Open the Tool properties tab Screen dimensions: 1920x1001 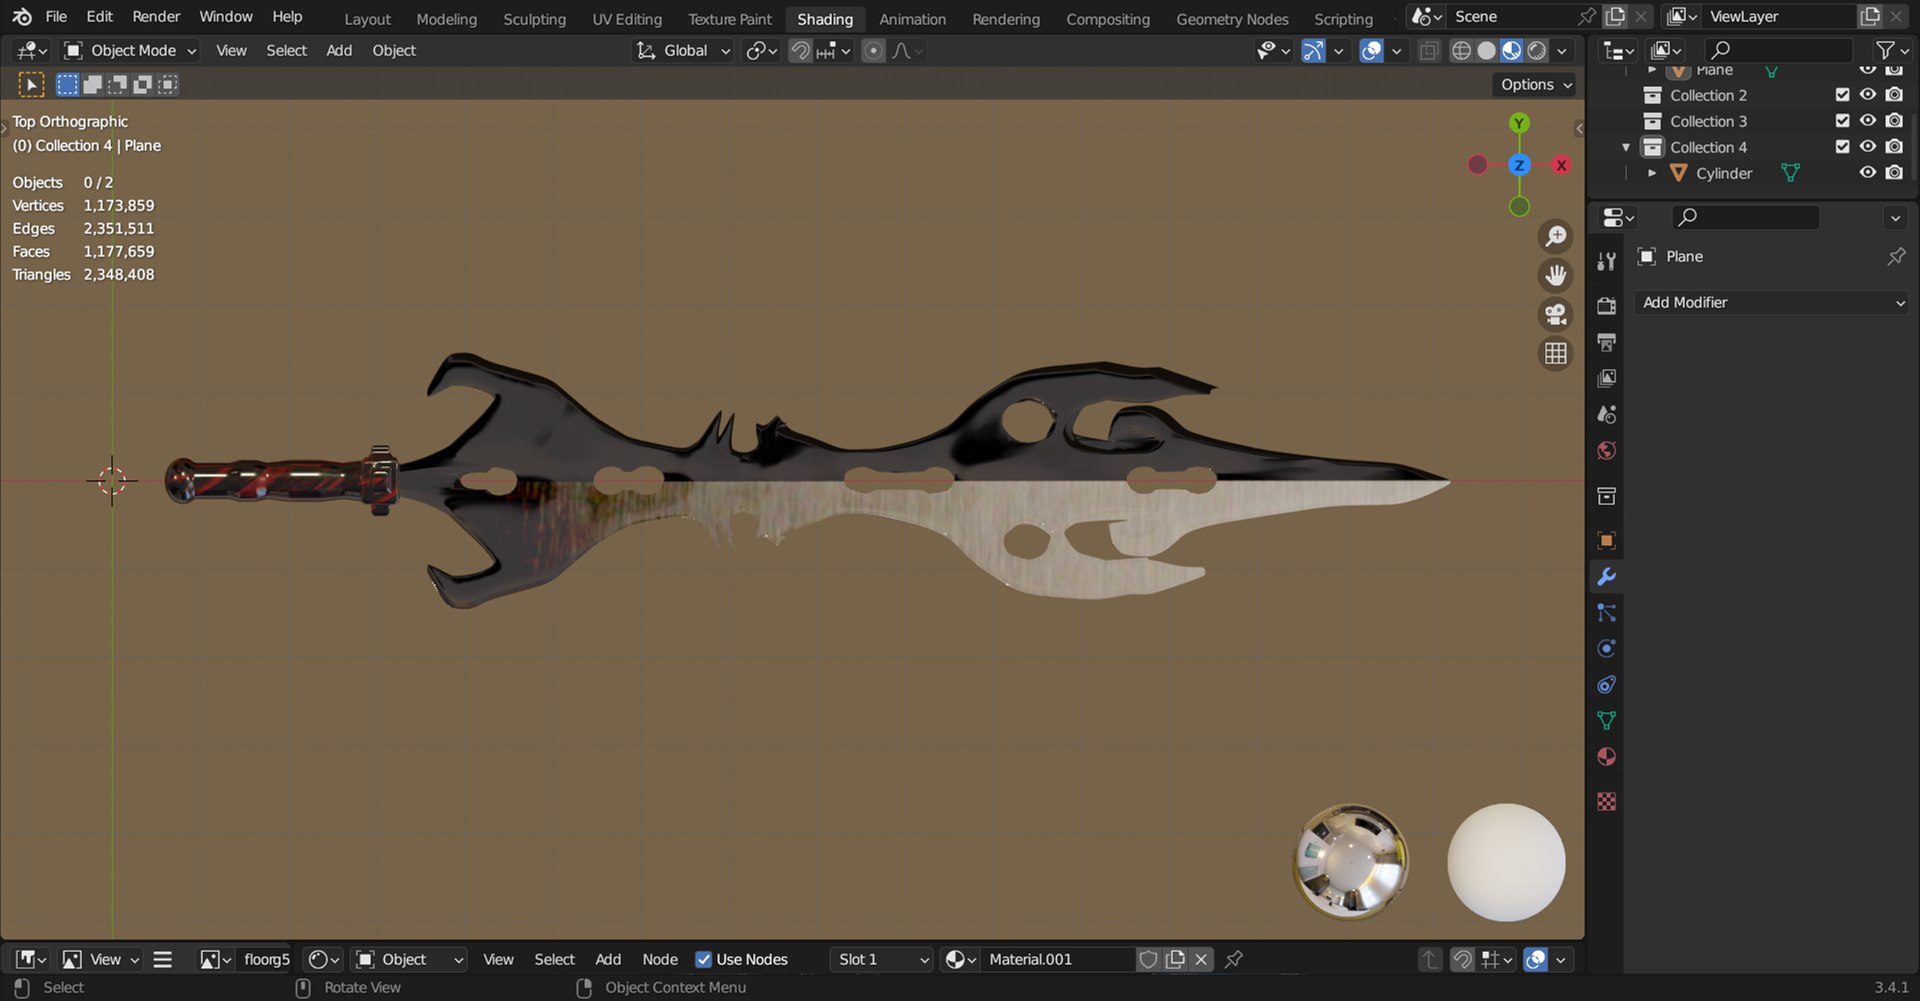coord(1606,261)
